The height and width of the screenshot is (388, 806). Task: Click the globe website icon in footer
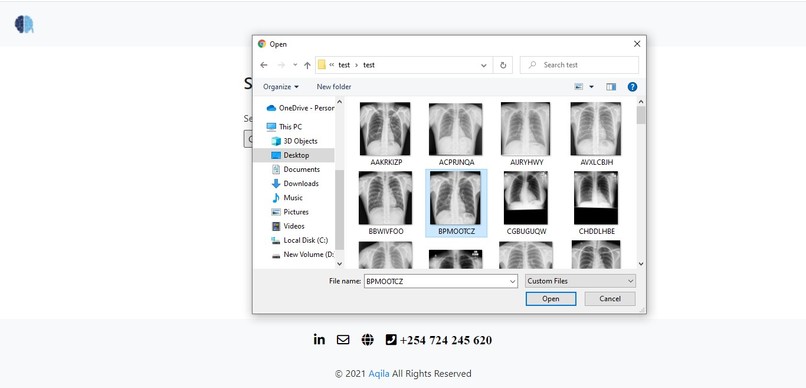pos(367,340)
